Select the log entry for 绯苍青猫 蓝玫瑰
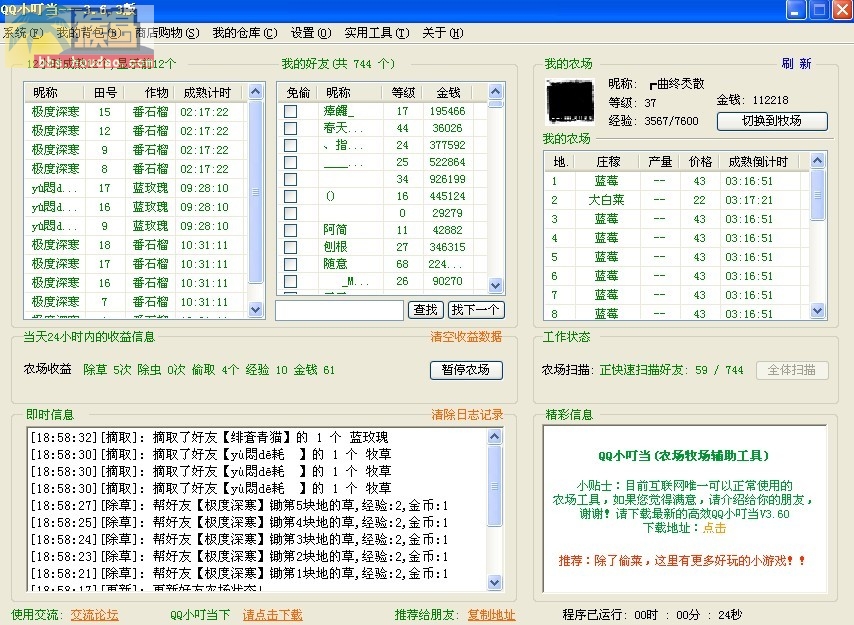 click(x=209, y=437)
